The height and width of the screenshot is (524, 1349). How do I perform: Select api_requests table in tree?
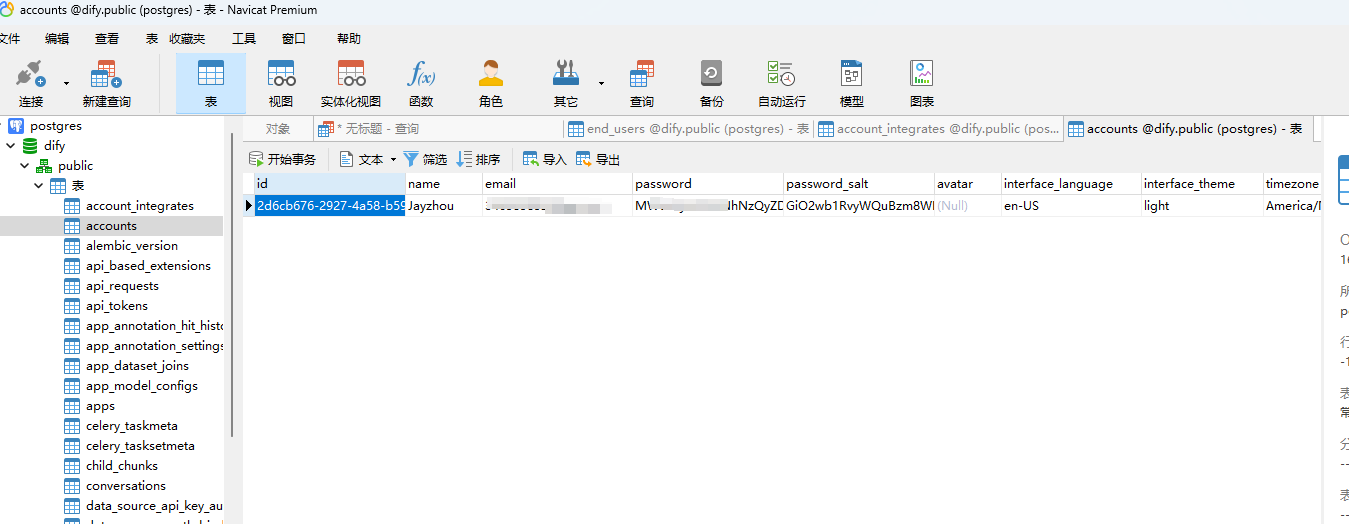tap(122, 286)
